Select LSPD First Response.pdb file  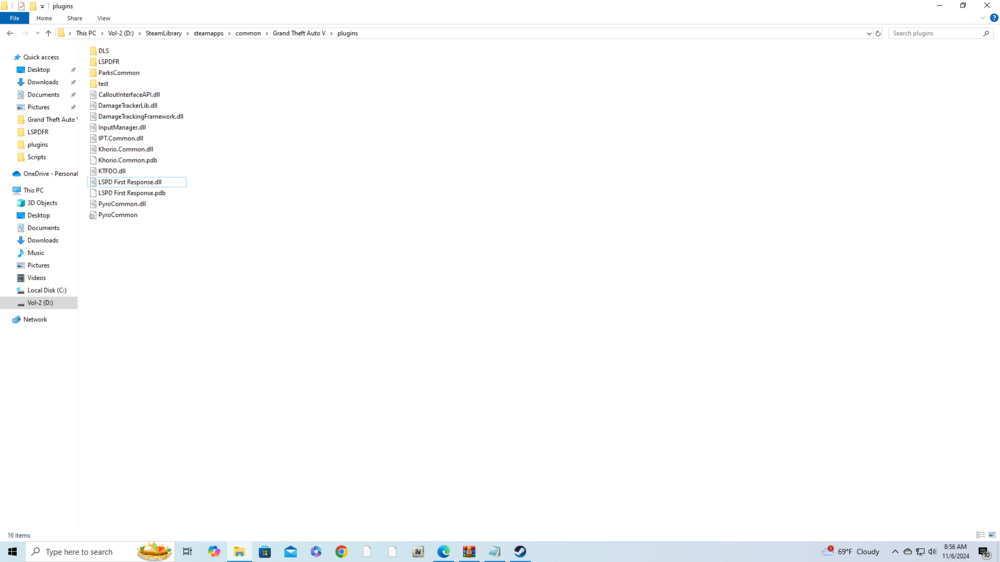click(128, 193)
